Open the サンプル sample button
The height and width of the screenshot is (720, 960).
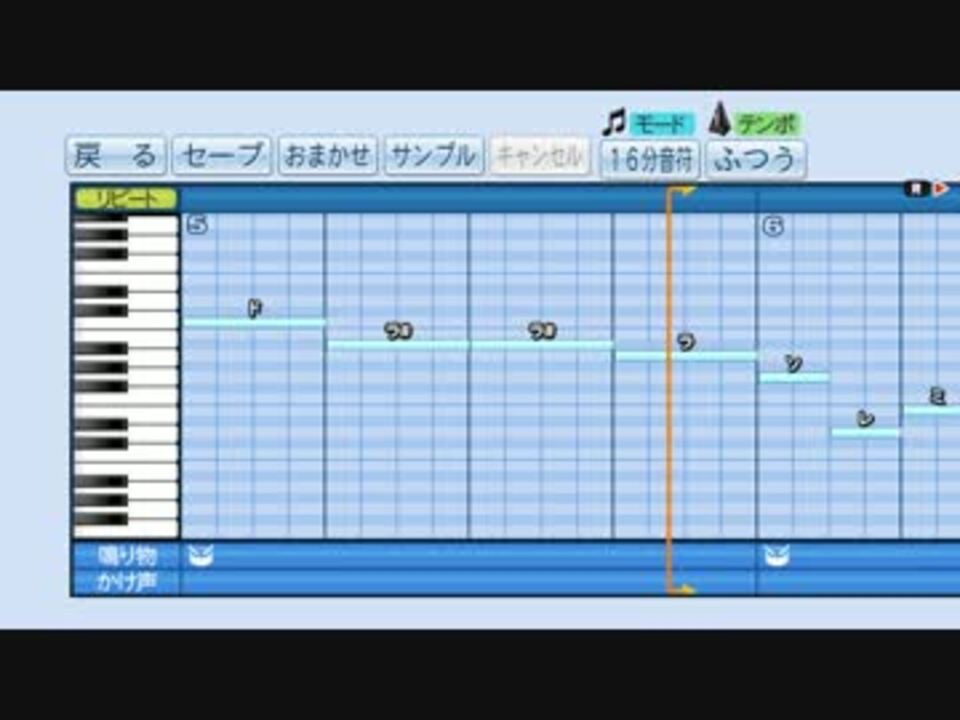[x=433, y=156]
